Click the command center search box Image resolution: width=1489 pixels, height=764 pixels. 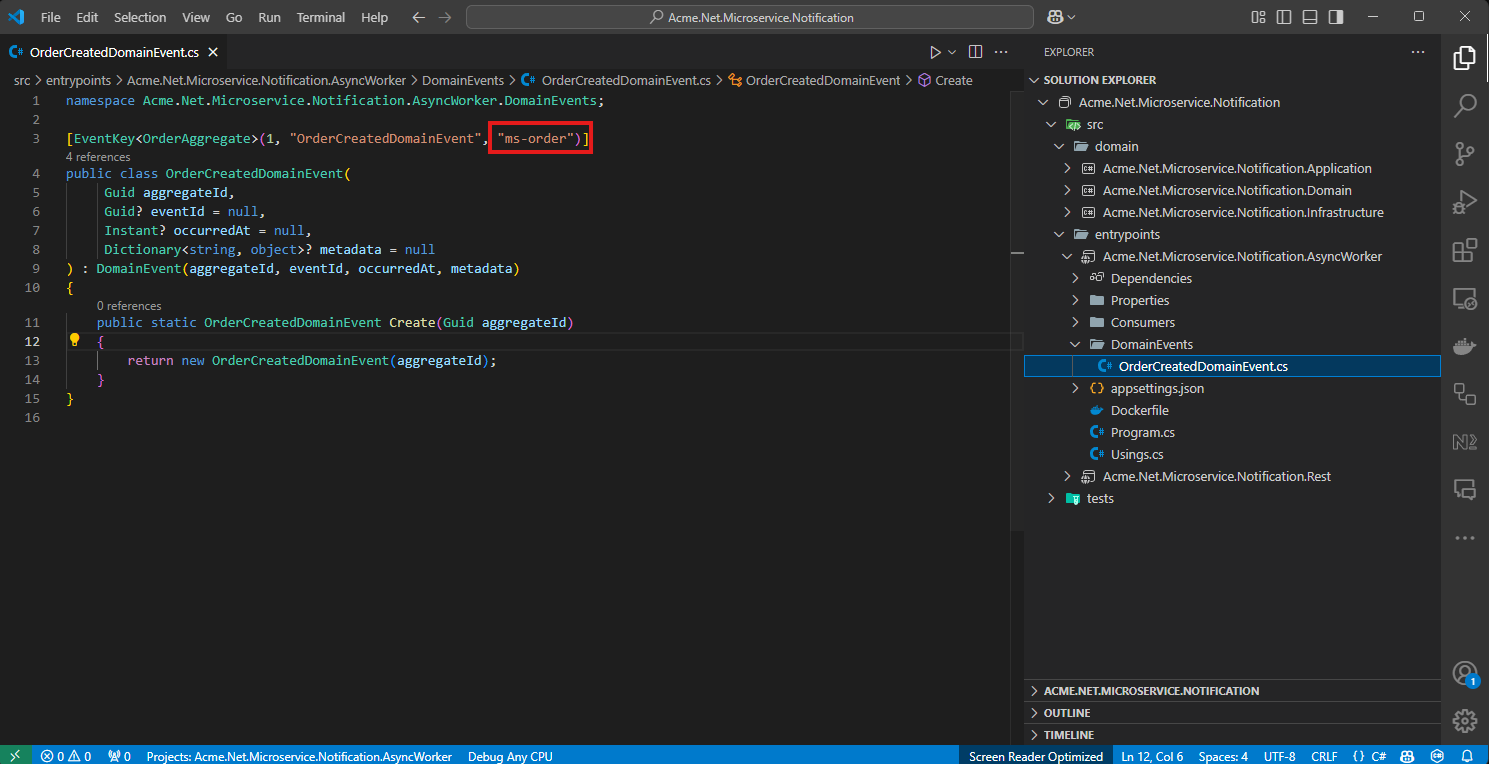pos(750,17)
